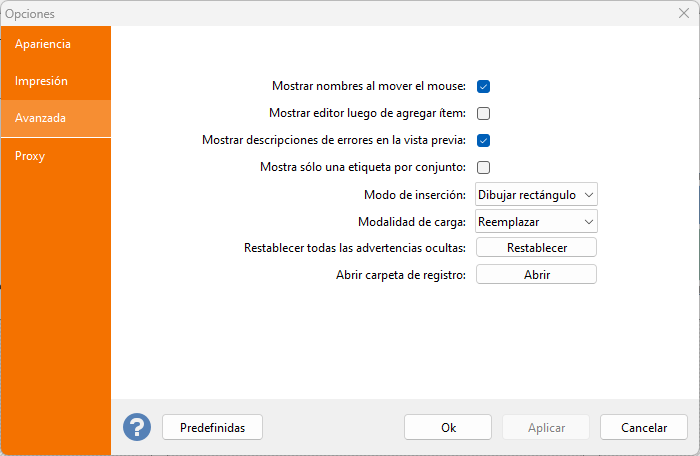Click the Modalidad de carga label
700x456 pixels.
click(x=412, y=222)
